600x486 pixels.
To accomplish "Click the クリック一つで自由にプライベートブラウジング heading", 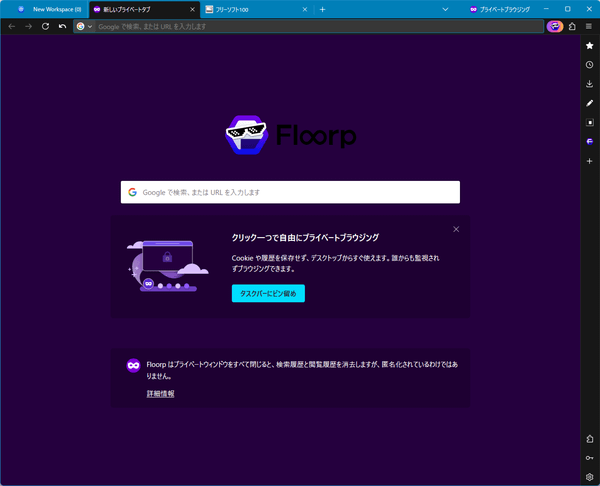I will click(x=305, y=238).
